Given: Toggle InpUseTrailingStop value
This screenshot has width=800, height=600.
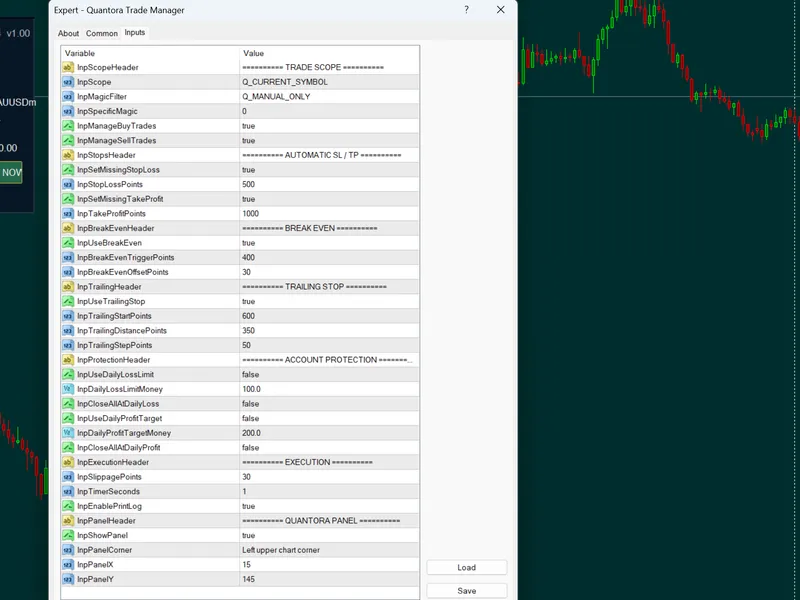Looking at the screenshot, I should 330,302.
